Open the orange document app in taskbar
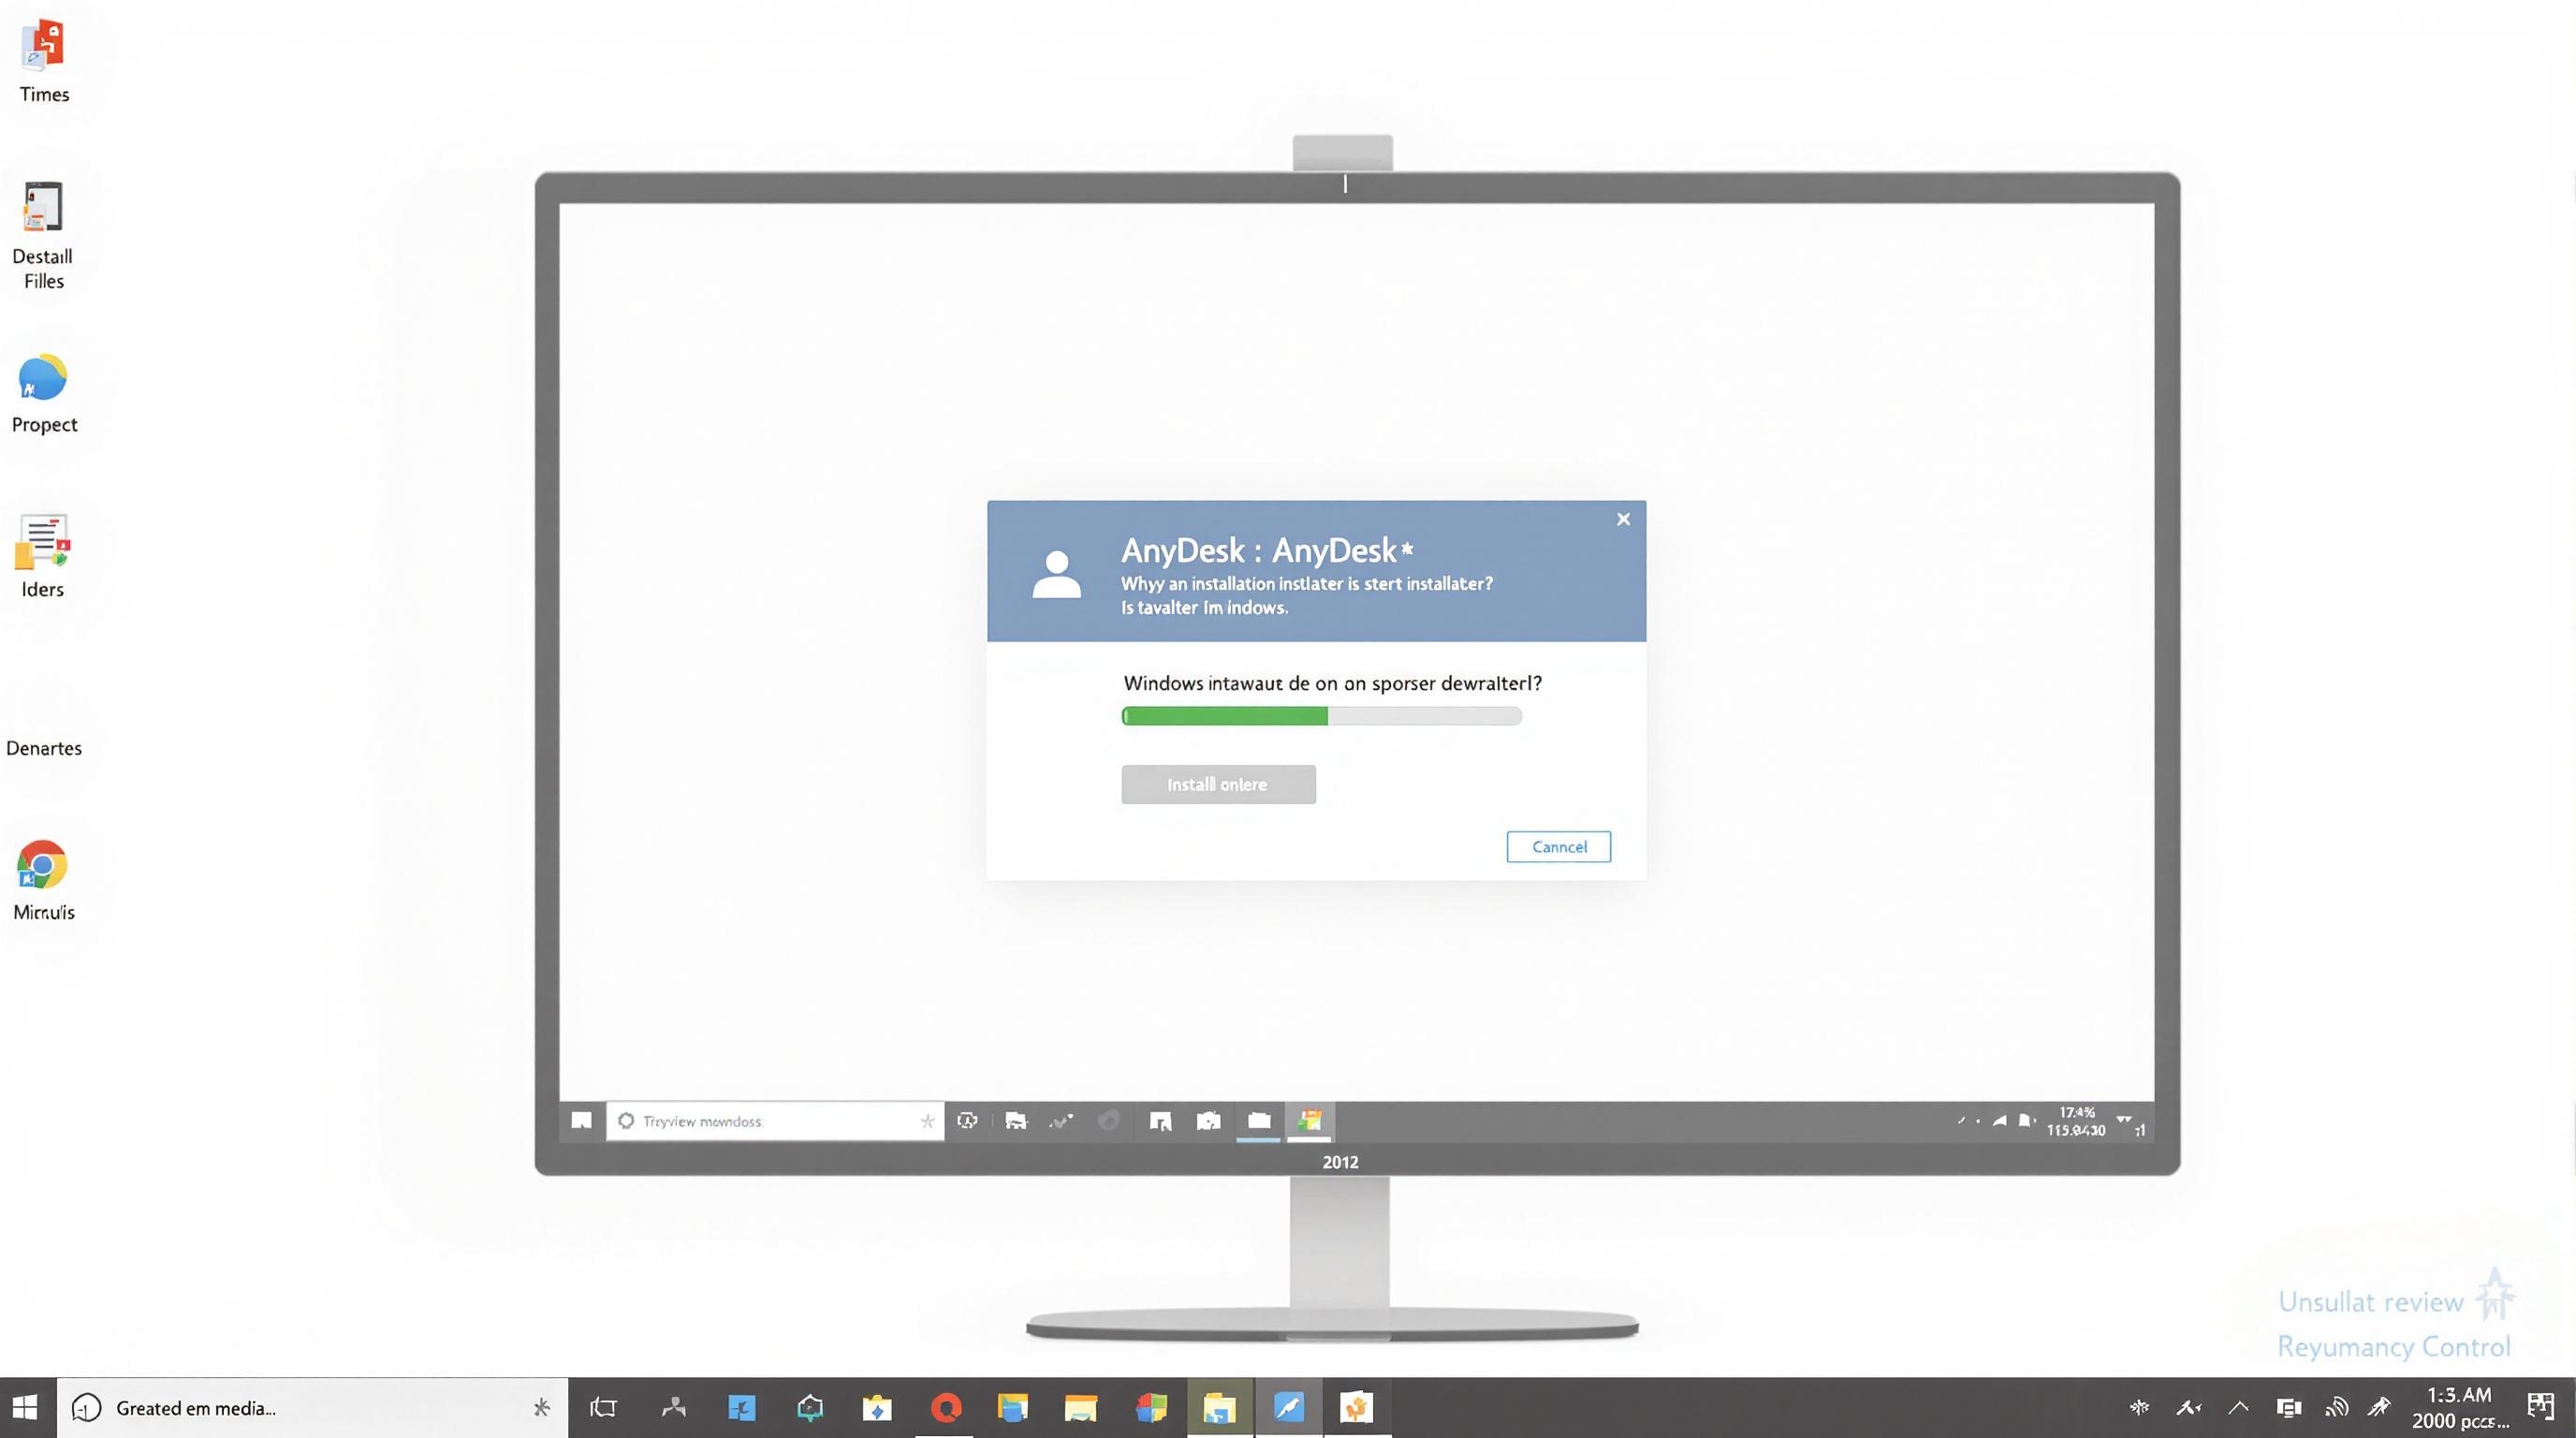The image size is (2576, 1438). pyautogui.click(x=1357, y=1408)
